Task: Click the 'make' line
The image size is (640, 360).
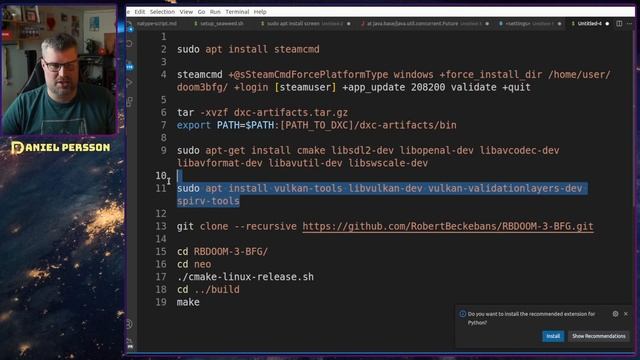Action: 188,302
